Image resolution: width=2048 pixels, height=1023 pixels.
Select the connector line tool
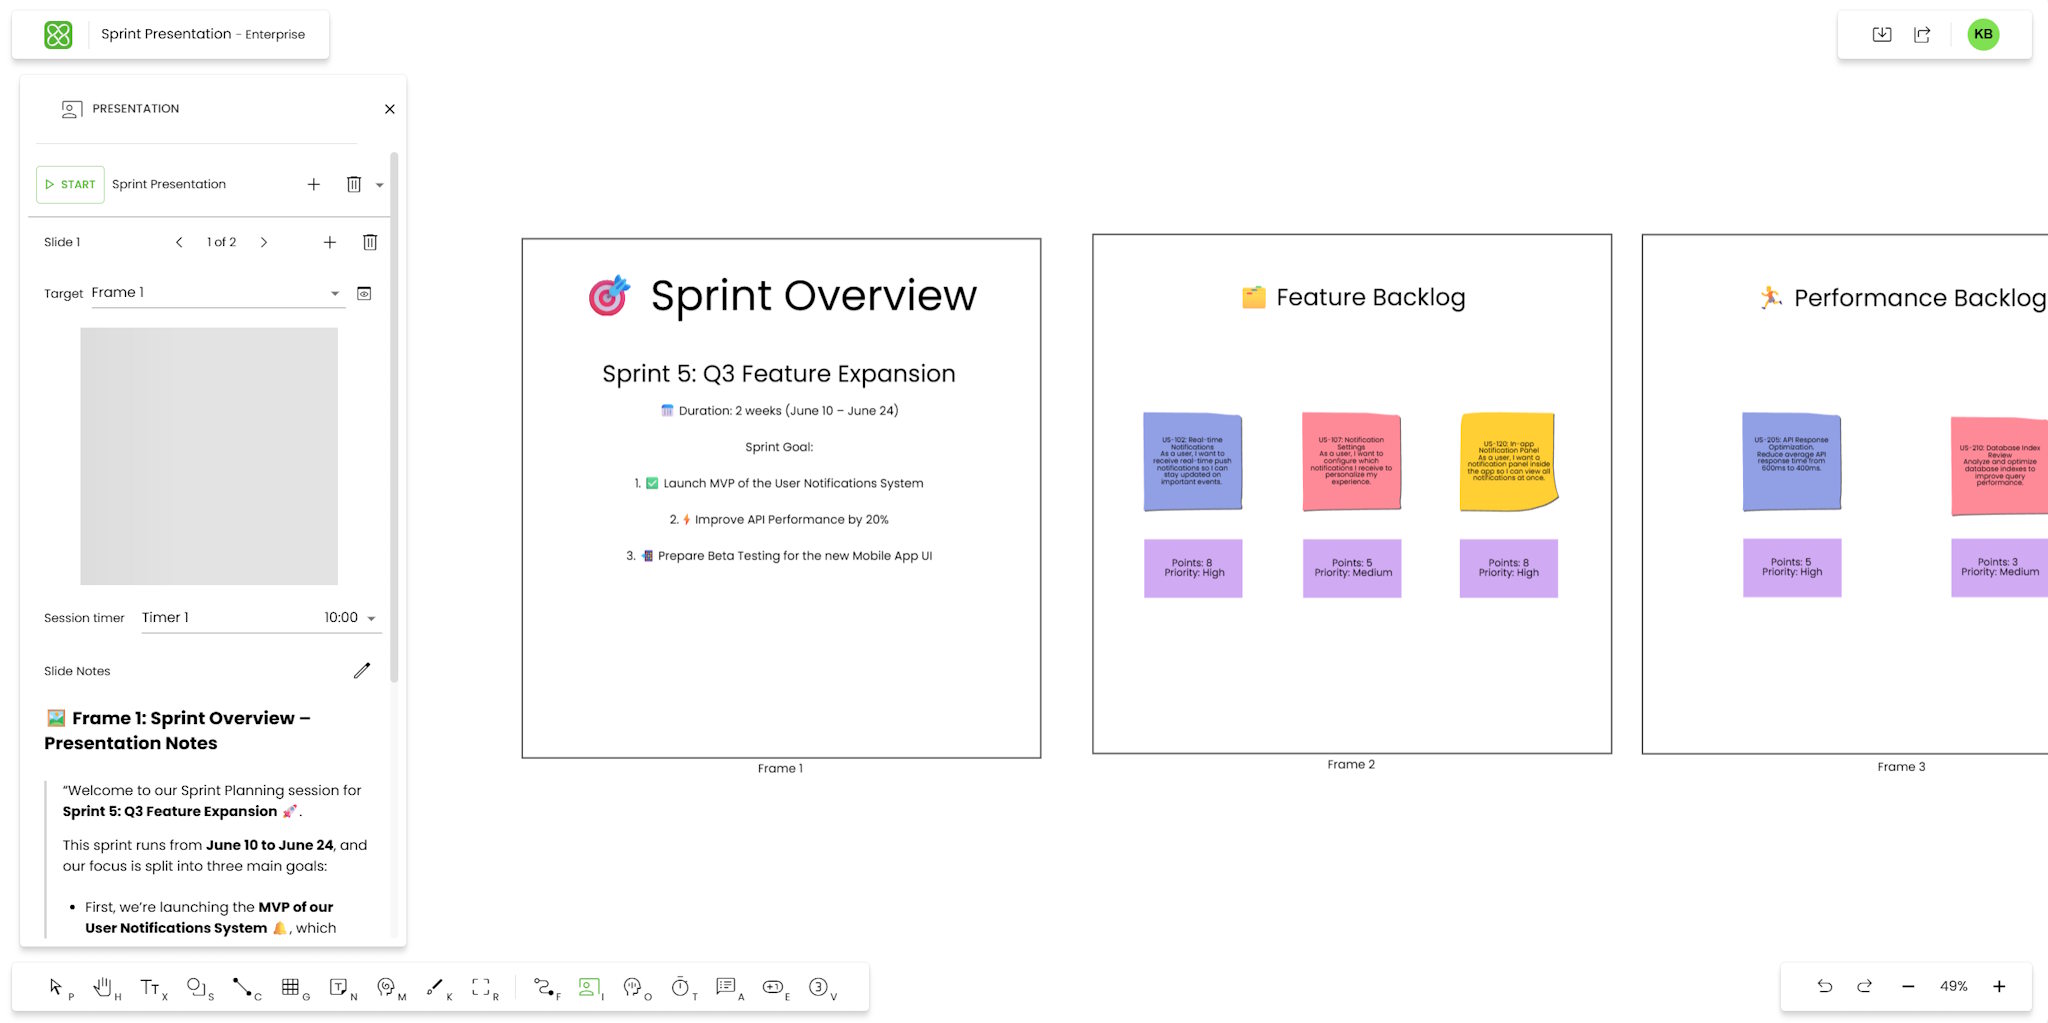pos(242,987)
